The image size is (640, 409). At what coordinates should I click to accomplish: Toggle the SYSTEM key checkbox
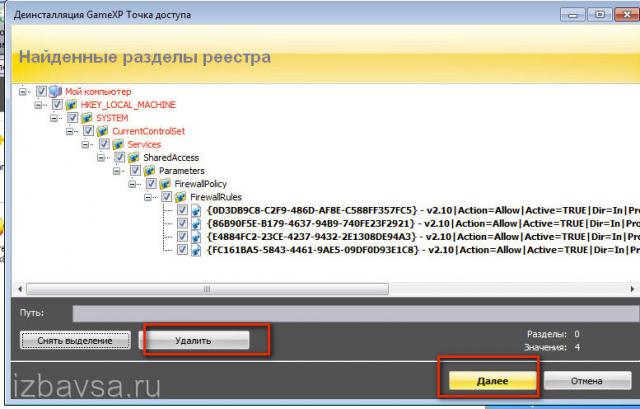coord(73,118)
